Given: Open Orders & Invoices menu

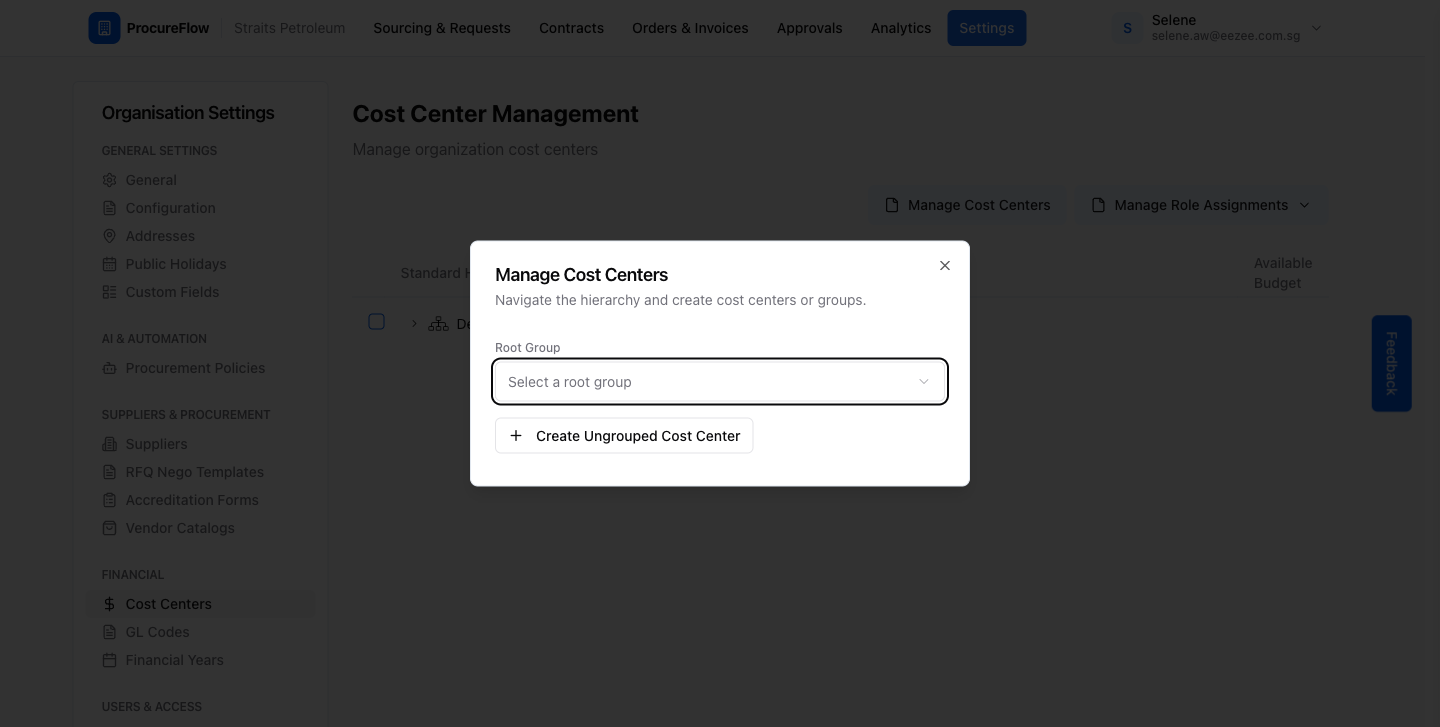Looking at the screenshot, I should pos(690,28).
